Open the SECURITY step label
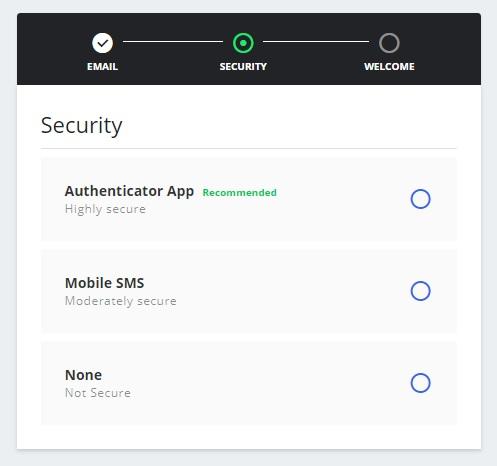 coord(243,67)
